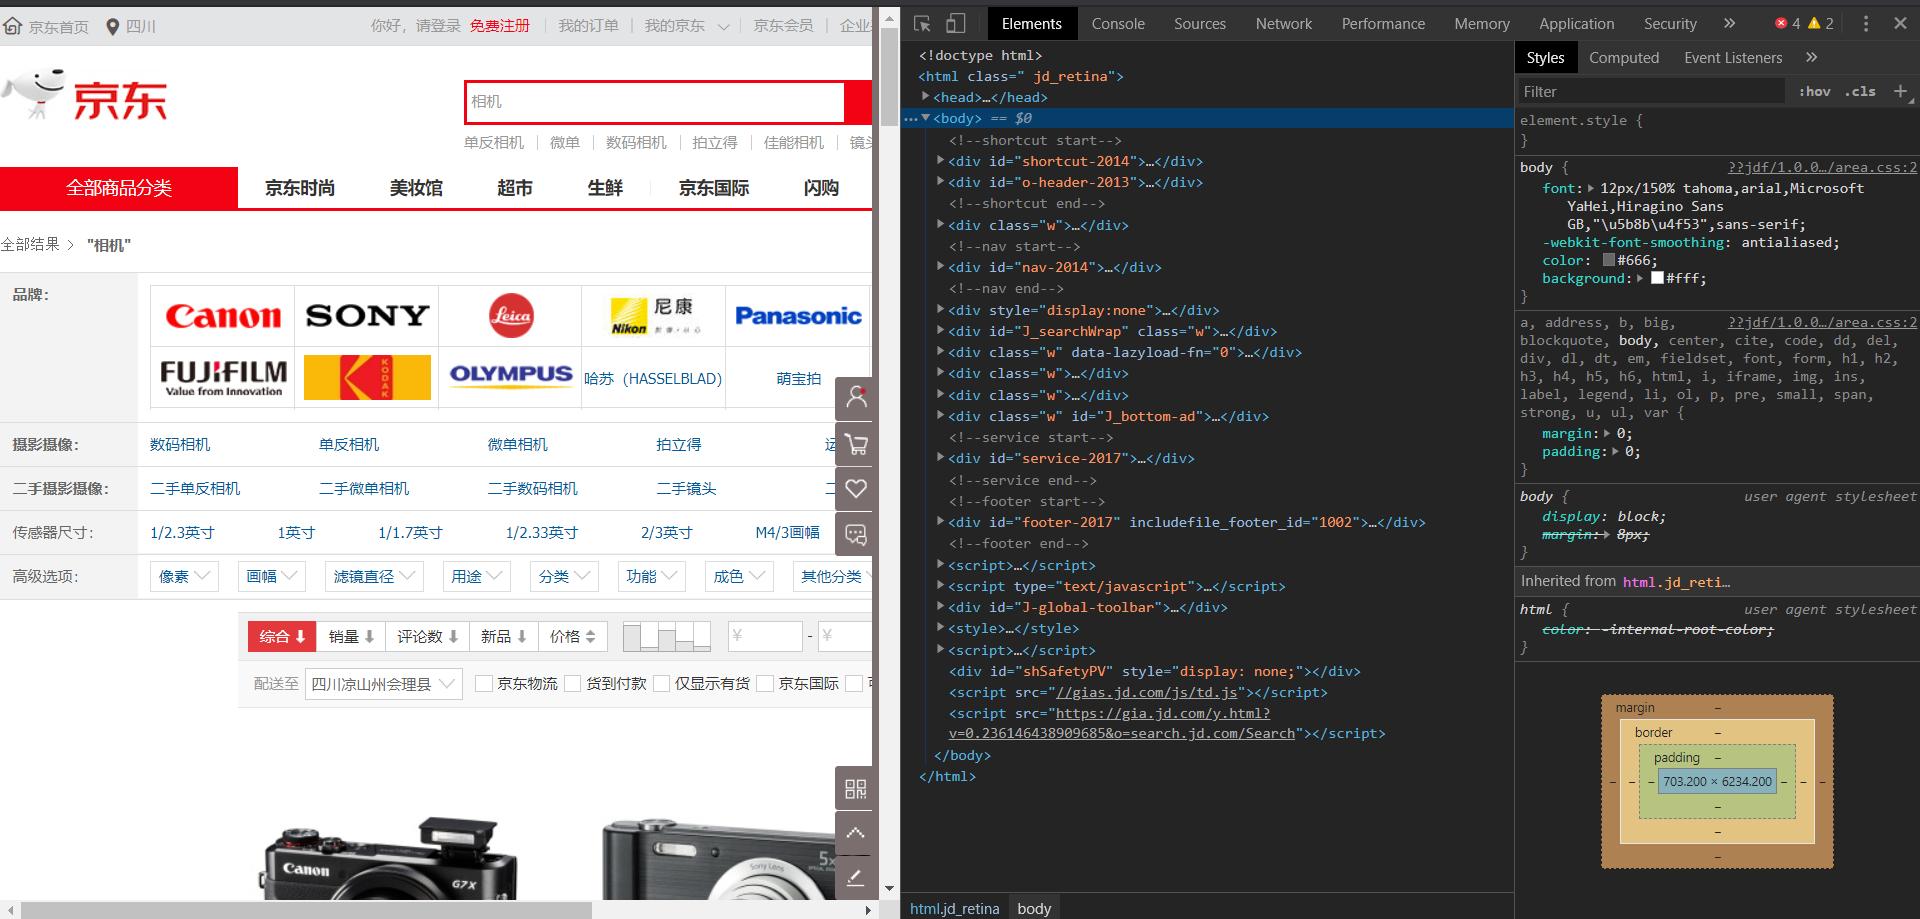Click the 相机 search input field
Viewport: 1920px width, 919px height.
click(x=656, y=102)
